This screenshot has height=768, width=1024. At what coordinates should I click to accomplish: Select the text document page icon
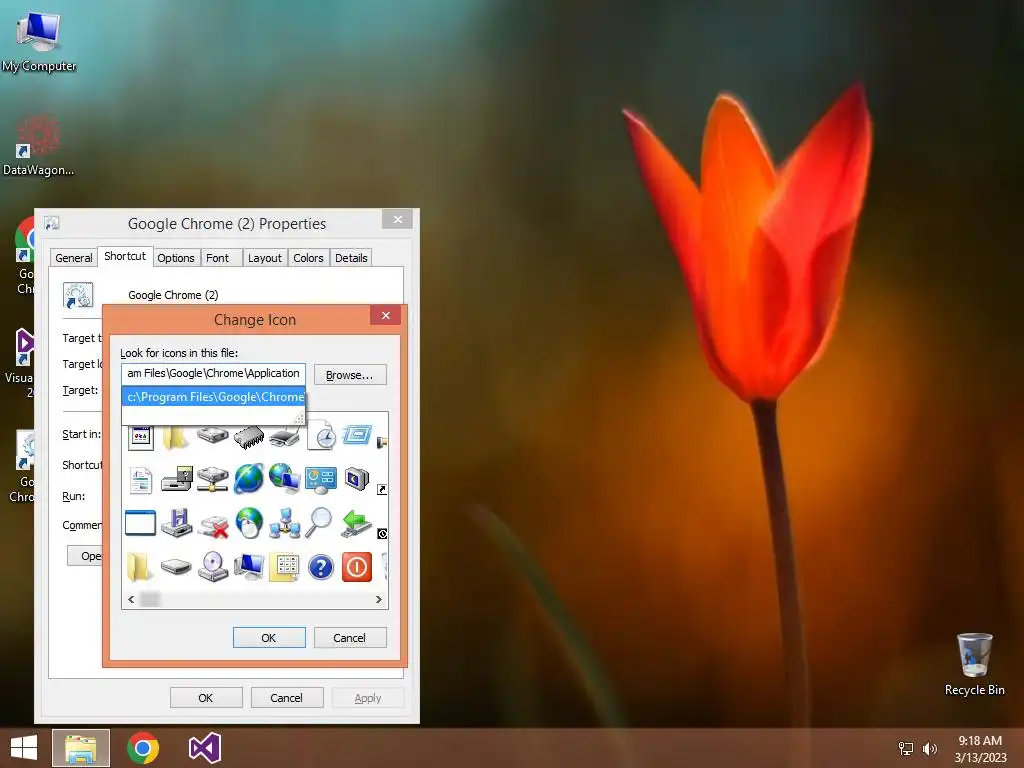[140, 481]
